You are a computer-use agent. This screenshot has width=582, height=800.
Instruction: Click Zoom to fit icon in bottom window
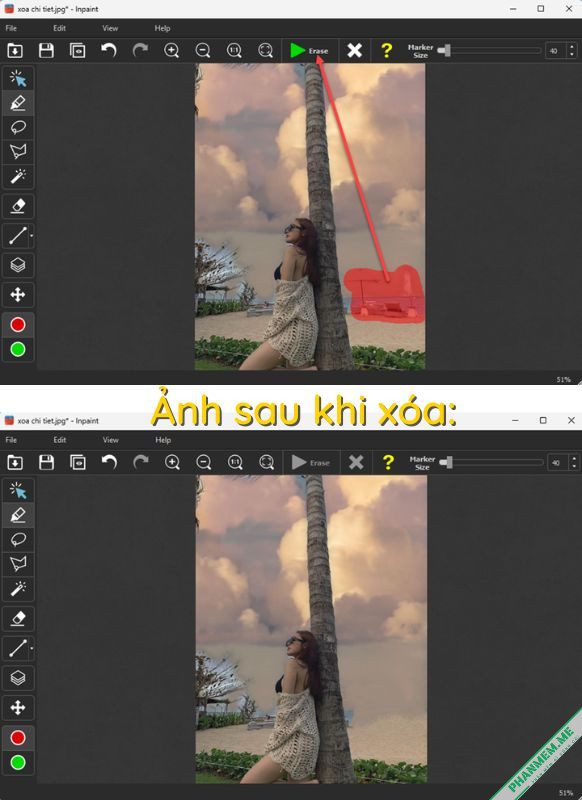(266, 462)
